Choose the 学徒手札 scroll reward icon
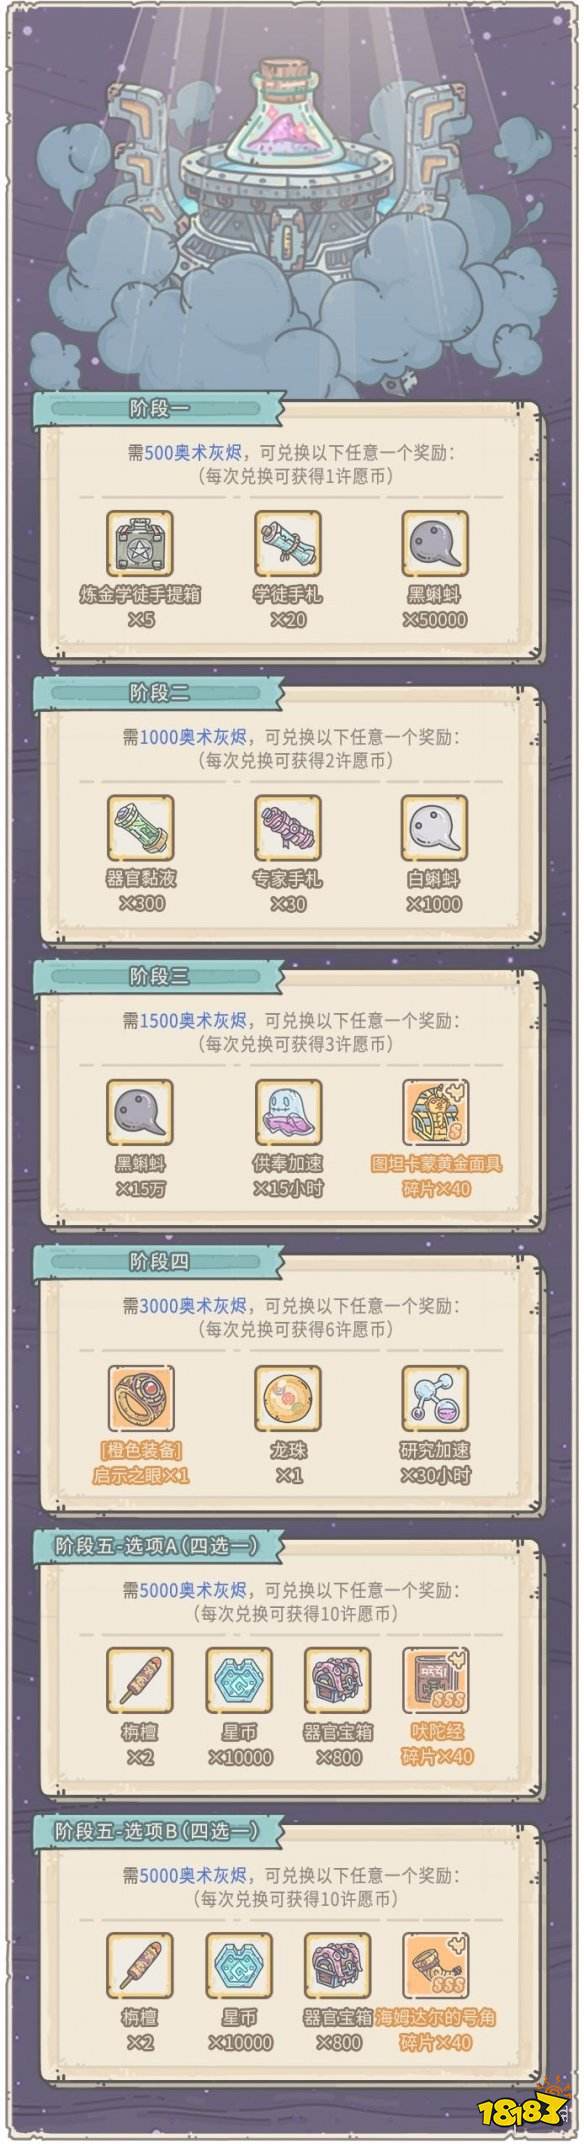 (x=288, y=544)
